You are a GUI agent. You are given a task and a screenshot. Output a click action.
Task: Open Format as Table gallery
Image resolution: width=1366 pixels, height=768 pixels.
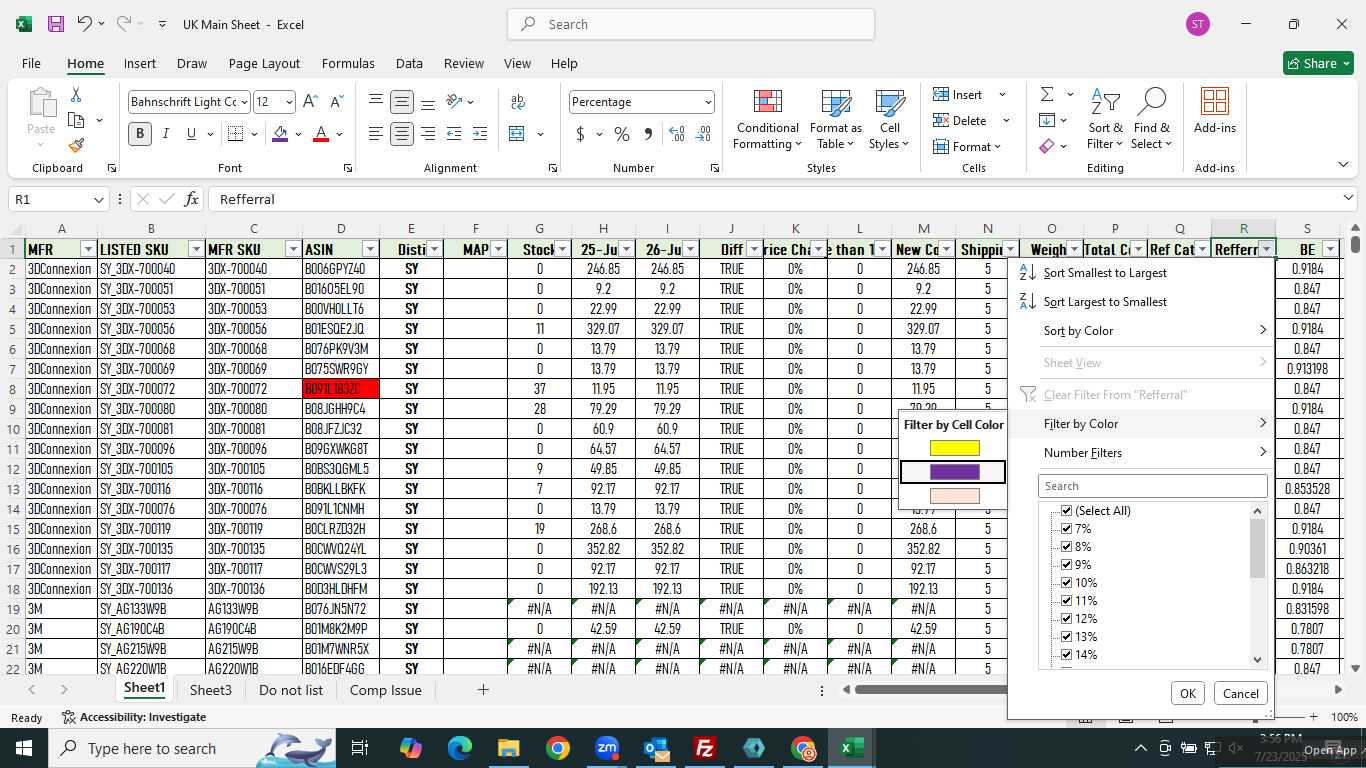click(x=835, y=120)
